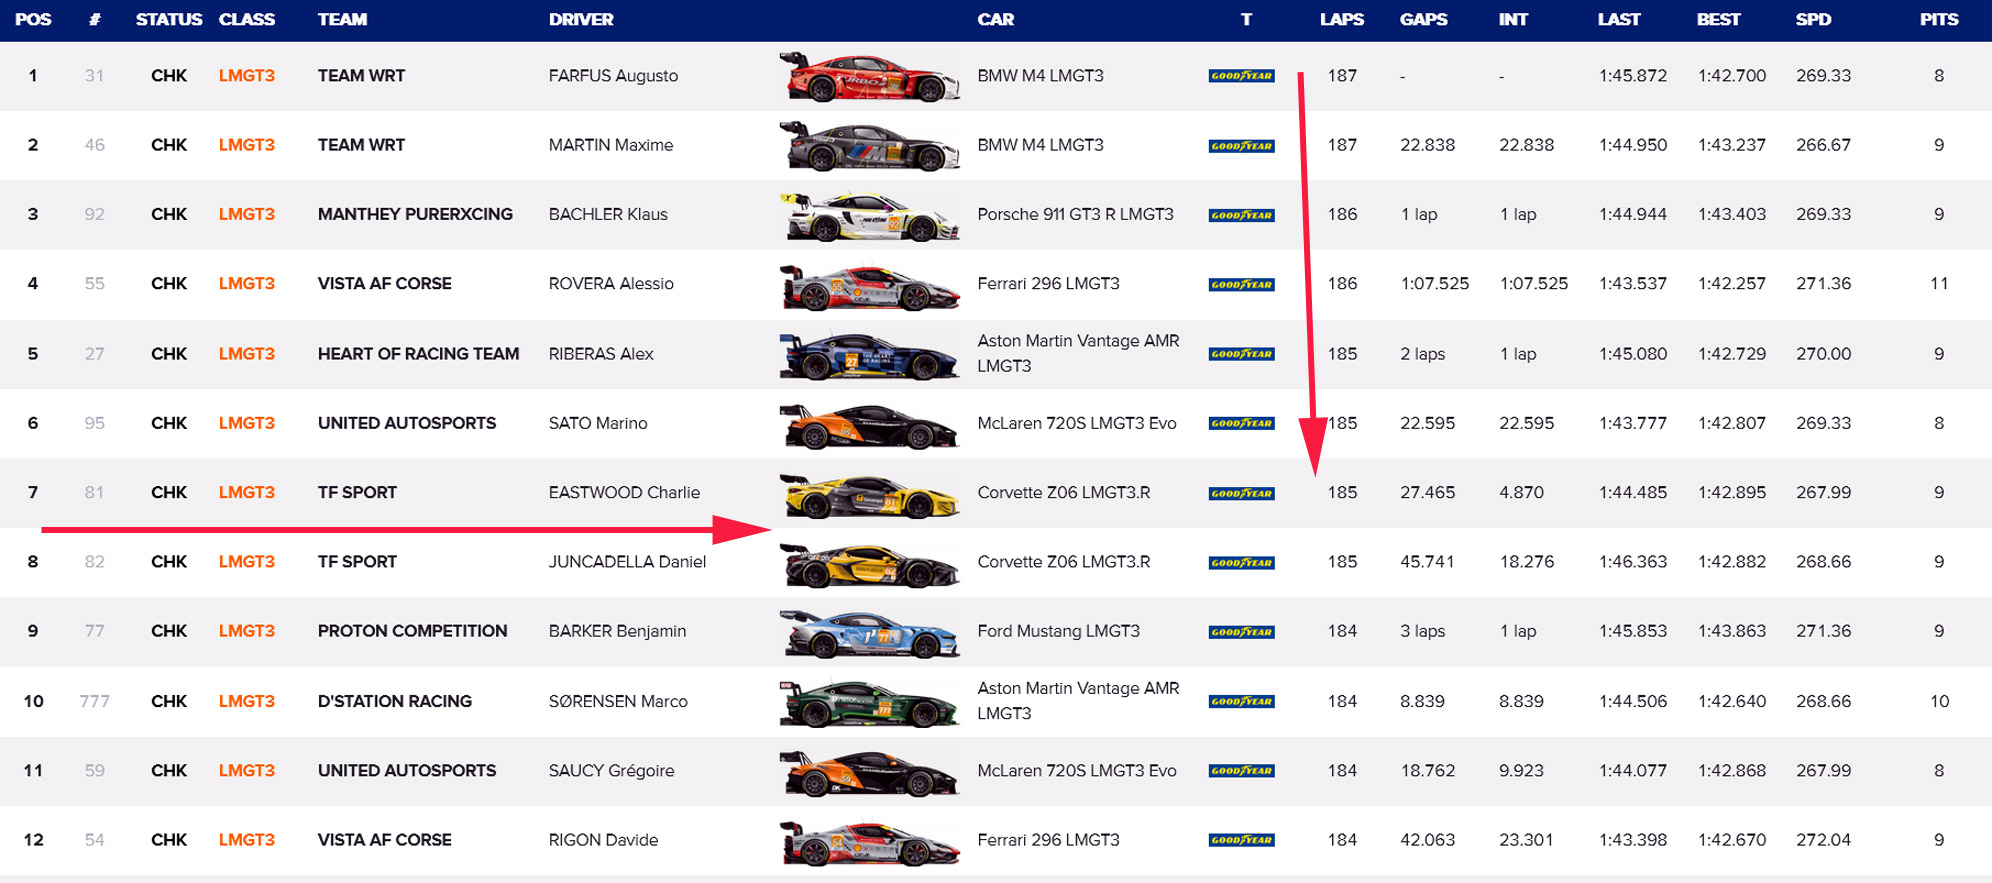Click Goodyear tyre logo in BARKER Benjamin row
This screenshot has height=883, width=1992.
1241,632
